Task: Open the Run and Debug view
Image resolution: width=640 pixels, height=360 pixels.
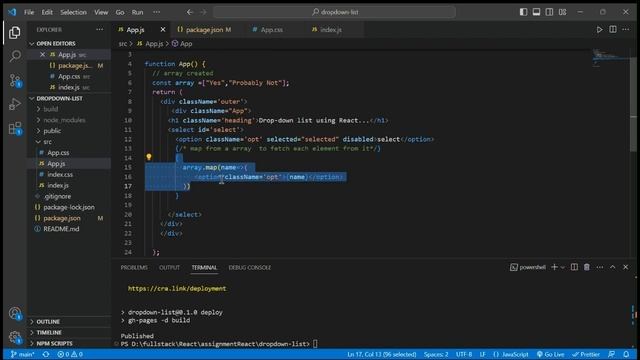Action: [x=15, y=104]
